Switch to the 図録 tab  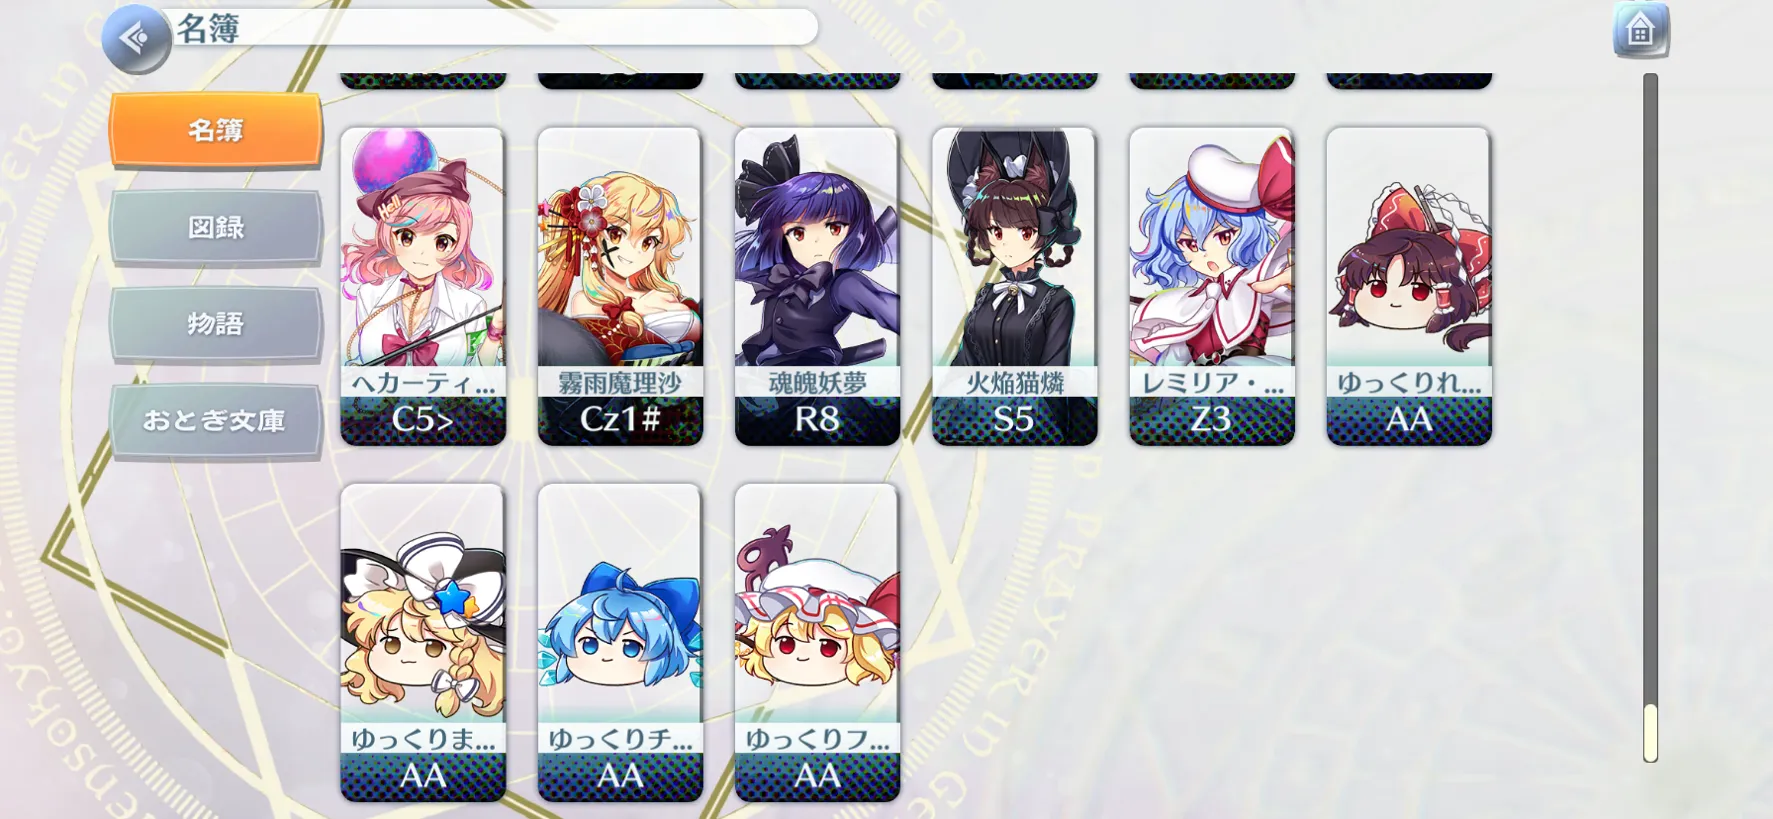point(216,227)
